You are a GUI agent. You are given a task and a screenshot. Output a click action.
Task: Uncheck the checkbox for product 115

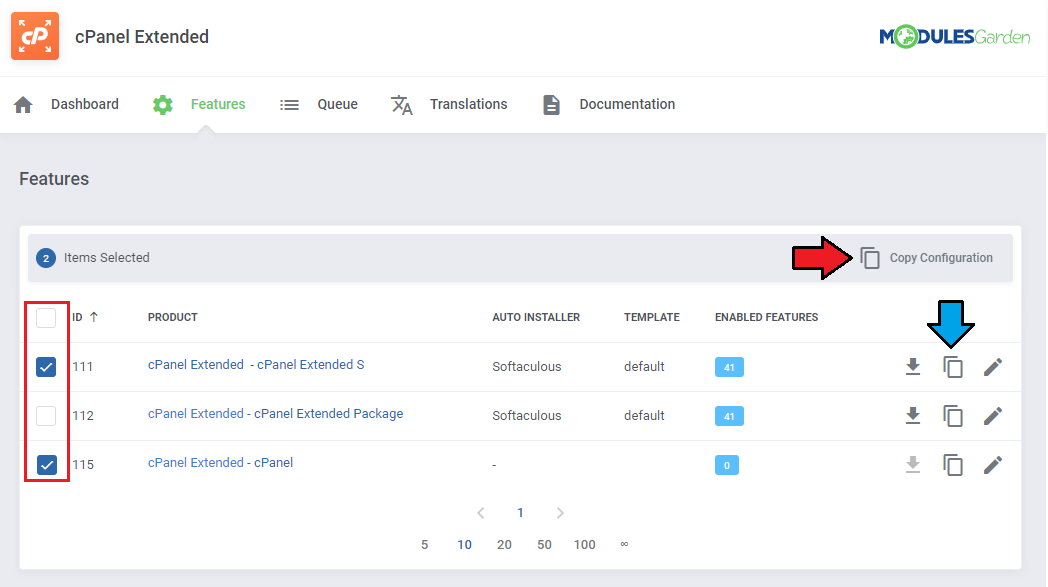[46, 465]
